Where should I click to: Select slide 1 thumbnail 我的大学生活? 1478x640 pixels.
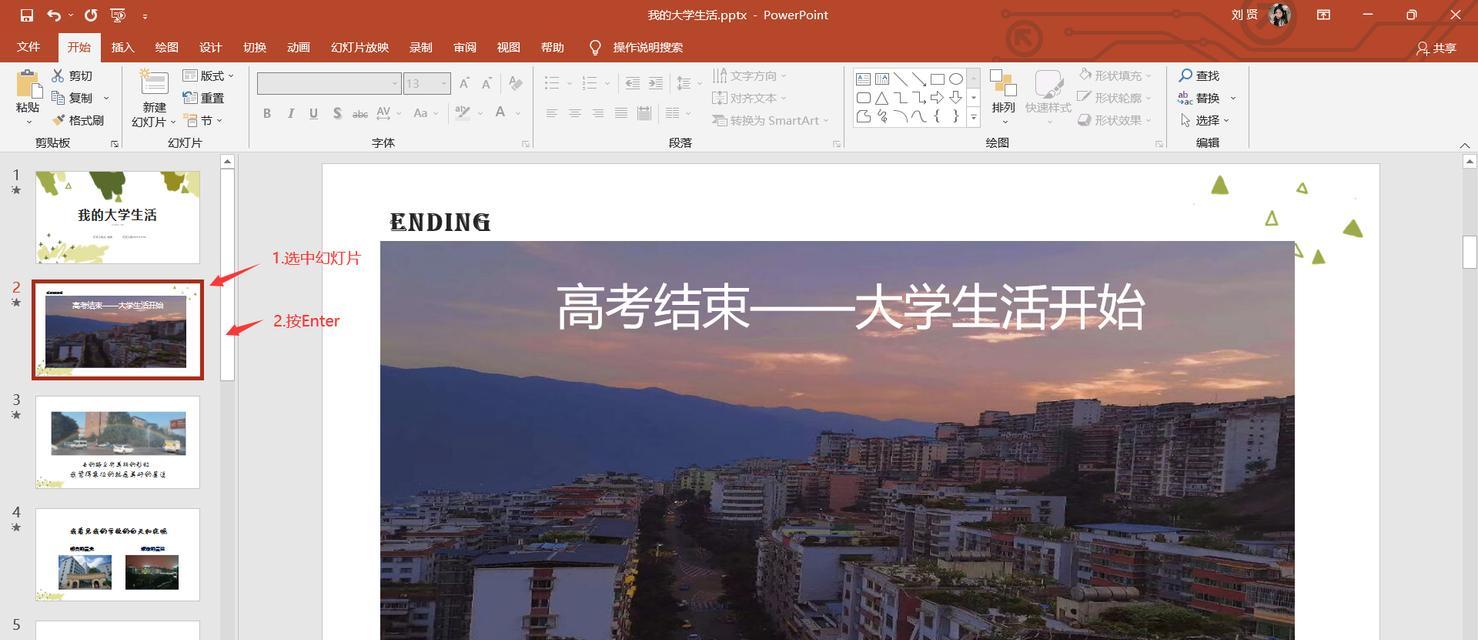click(x=118, y=217)
